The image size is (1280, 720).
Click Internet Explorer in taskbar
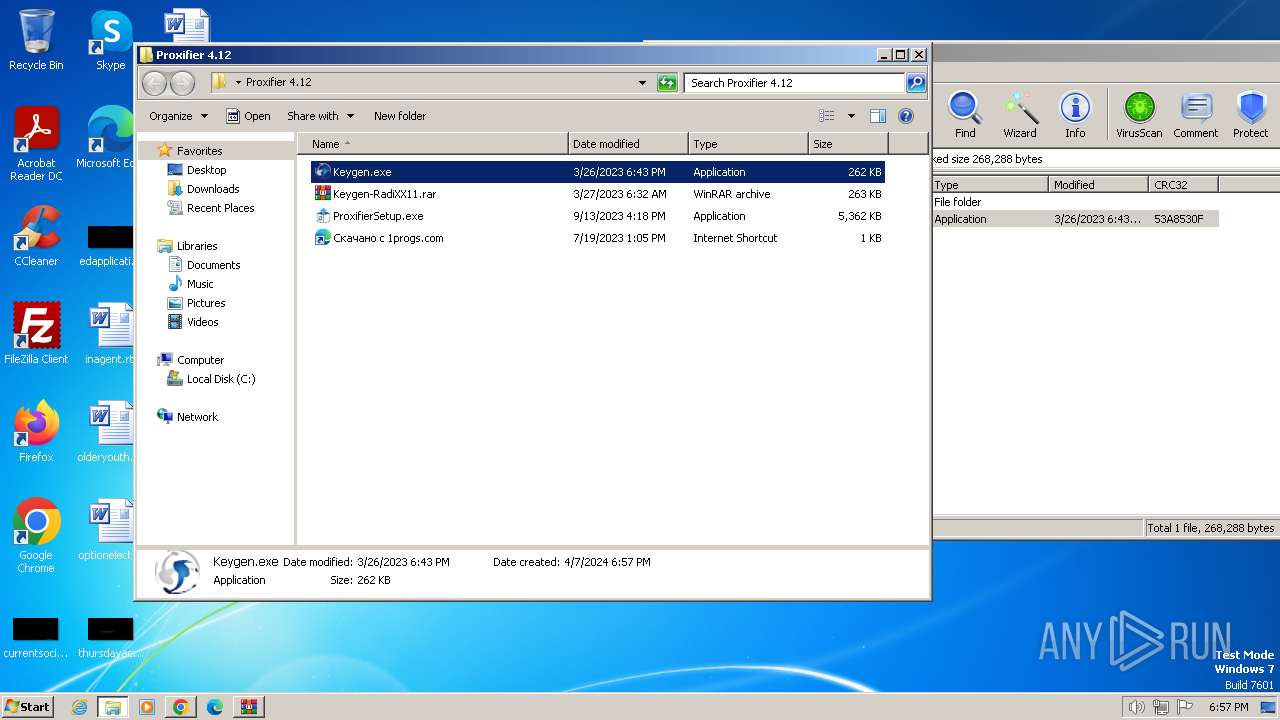point(80,707)
